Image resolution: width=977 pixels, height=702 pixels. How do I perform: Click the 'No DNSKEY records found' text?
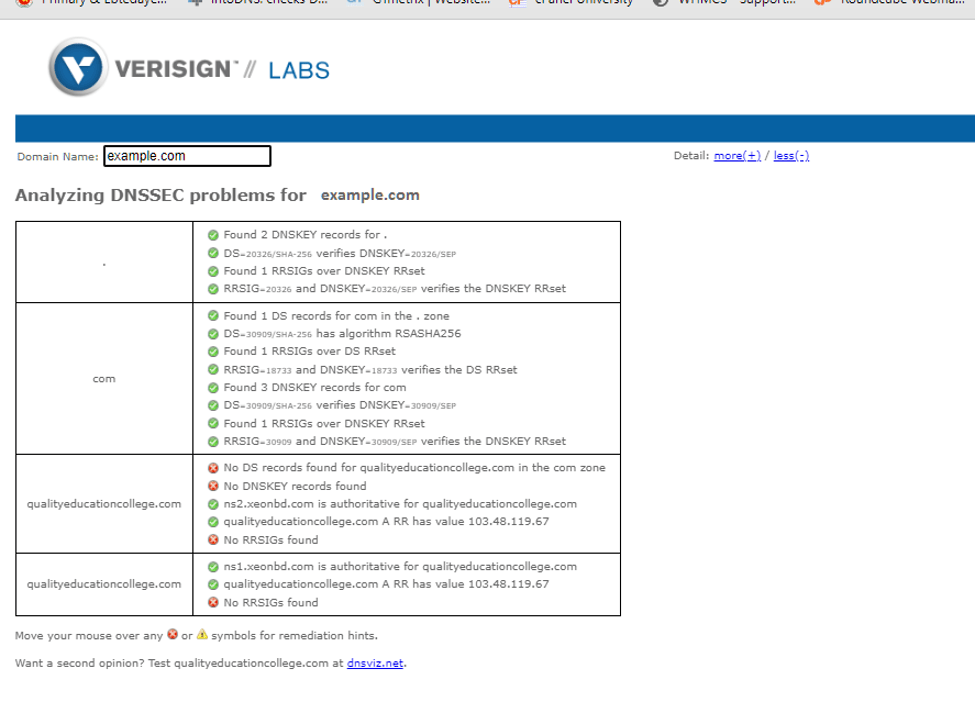tap(295, 486)
